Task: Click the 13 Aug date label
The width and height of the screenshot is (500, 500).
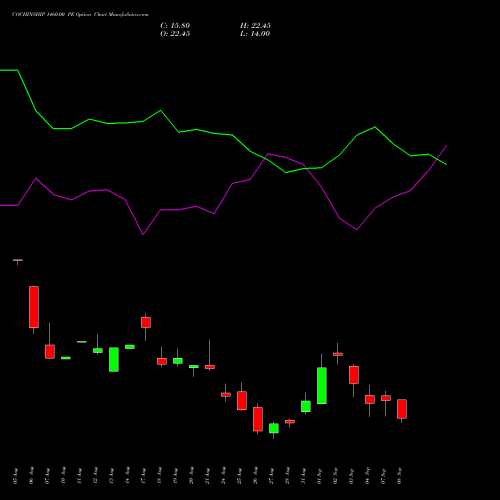Action: (111, 476)
